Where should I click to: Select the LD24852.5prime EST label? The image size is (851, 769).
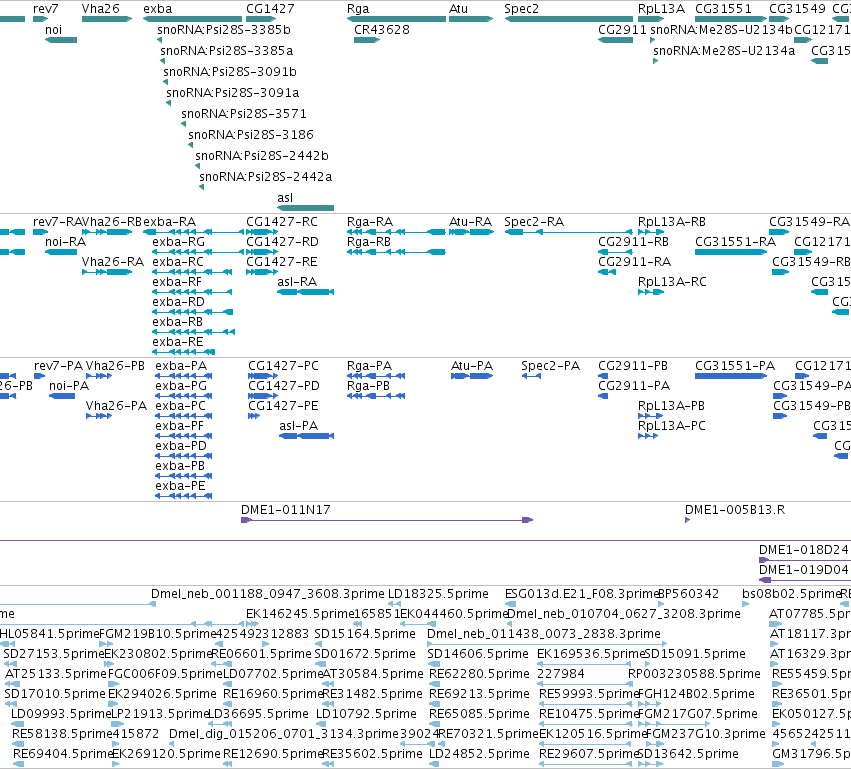[x=479, y=754]
